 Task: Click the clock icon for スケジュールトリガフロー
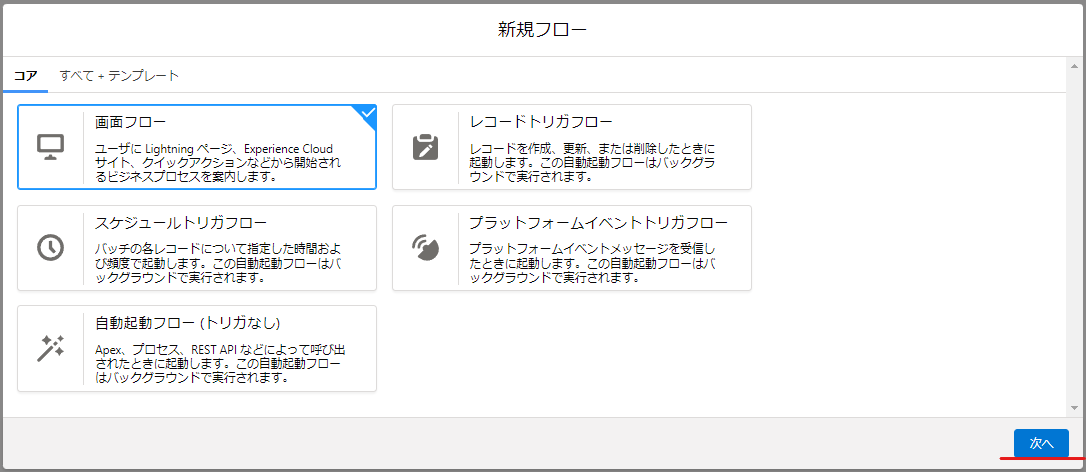(x=51, y=247)
